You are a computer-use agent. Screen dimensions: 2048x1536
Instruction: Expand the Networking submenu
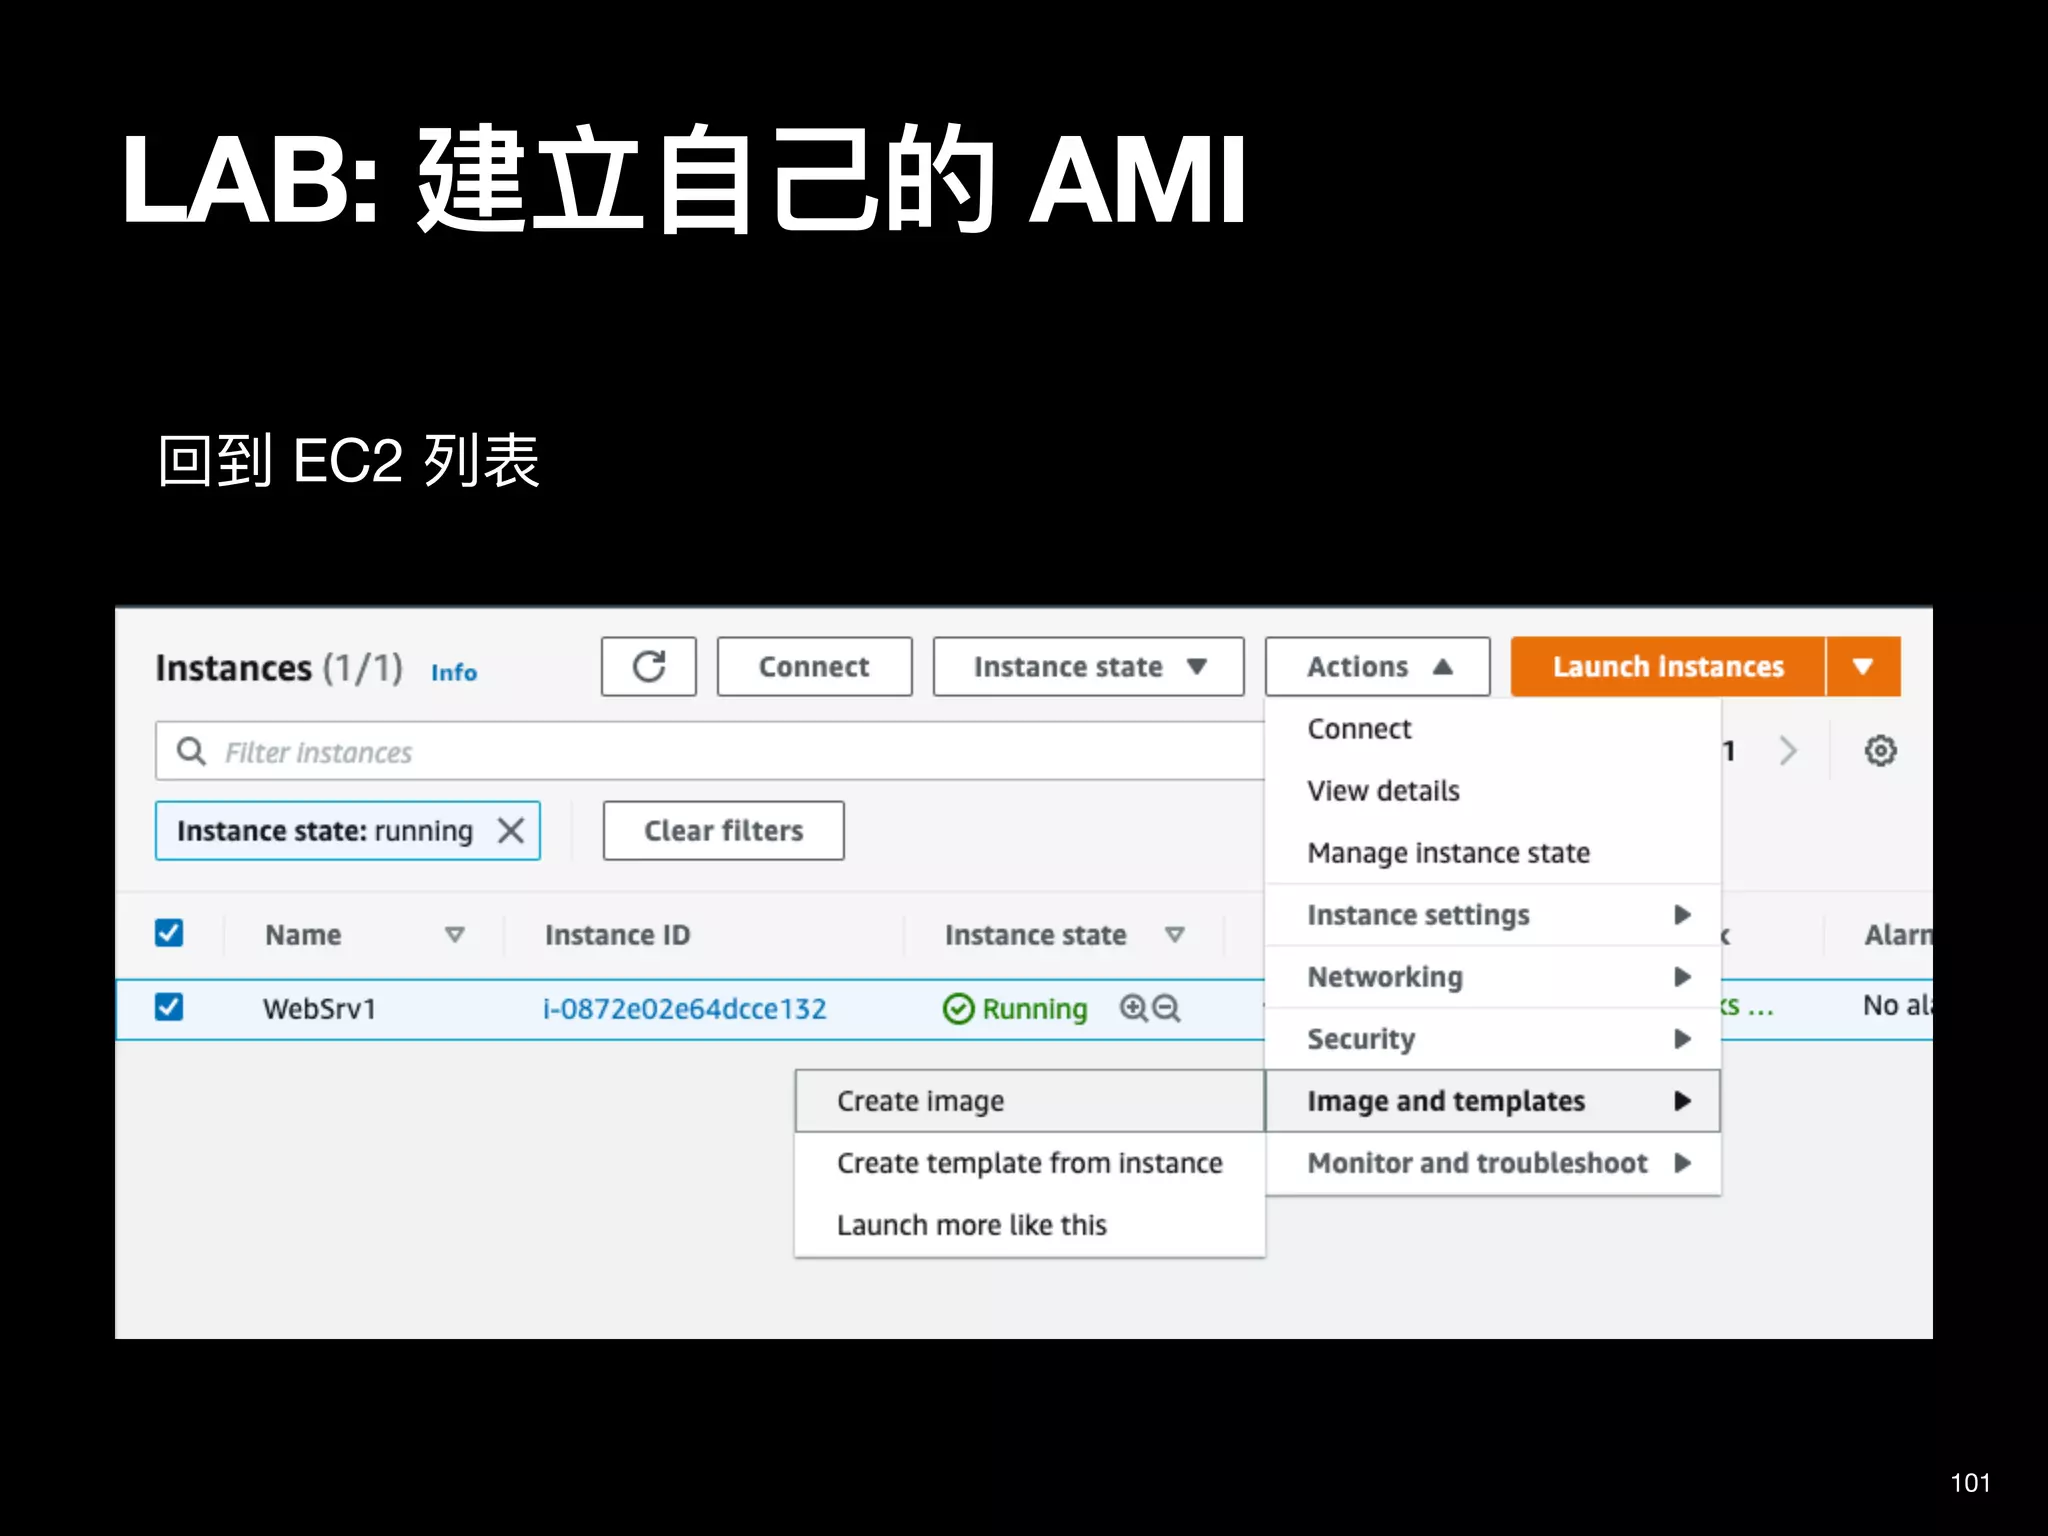point(1493,977)
